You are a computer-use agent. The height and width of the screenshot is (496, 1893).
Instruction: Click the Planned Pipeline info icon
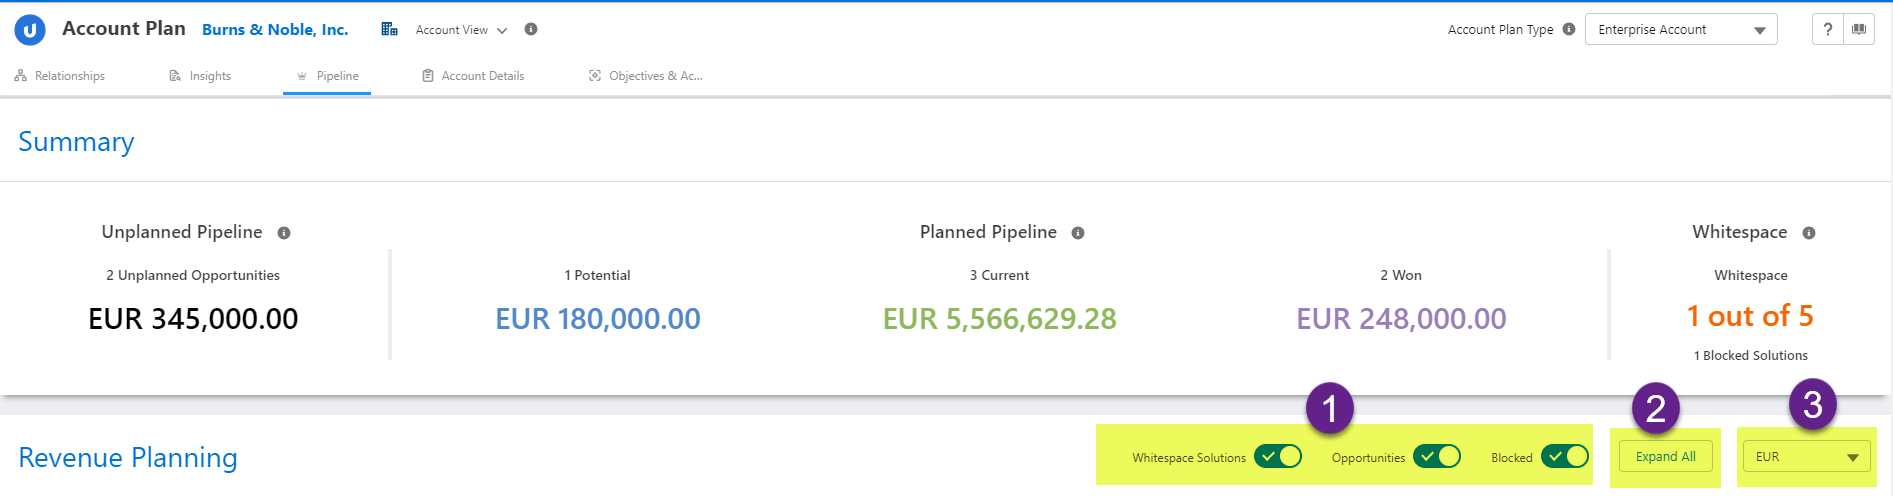[x=1078, y=233]
